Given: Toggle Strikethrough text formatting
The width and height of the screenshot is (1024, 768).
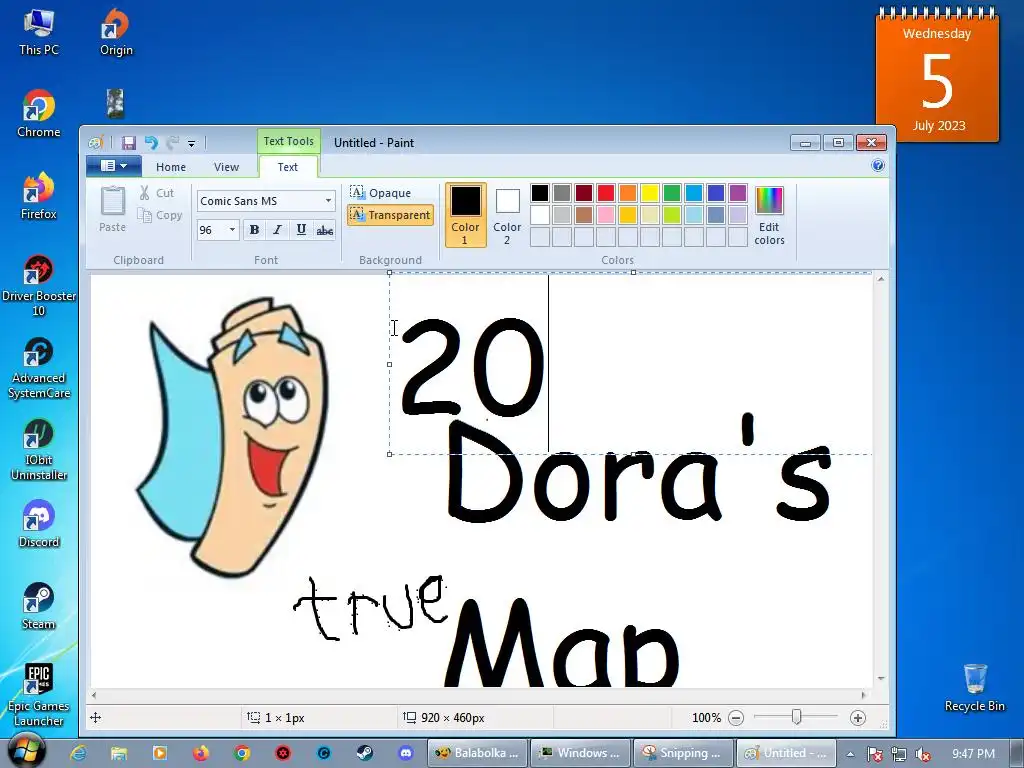Looking at the screenshot, I should coord(325,230).
